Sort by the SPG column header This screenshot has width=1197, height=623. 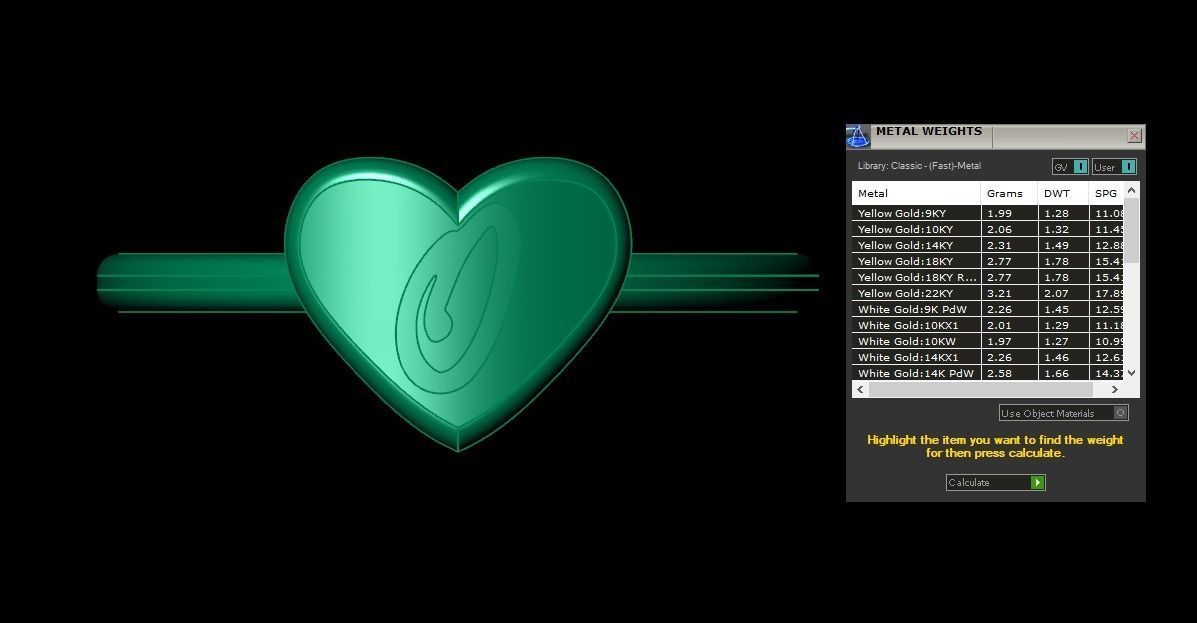(x=1107, y=193)
